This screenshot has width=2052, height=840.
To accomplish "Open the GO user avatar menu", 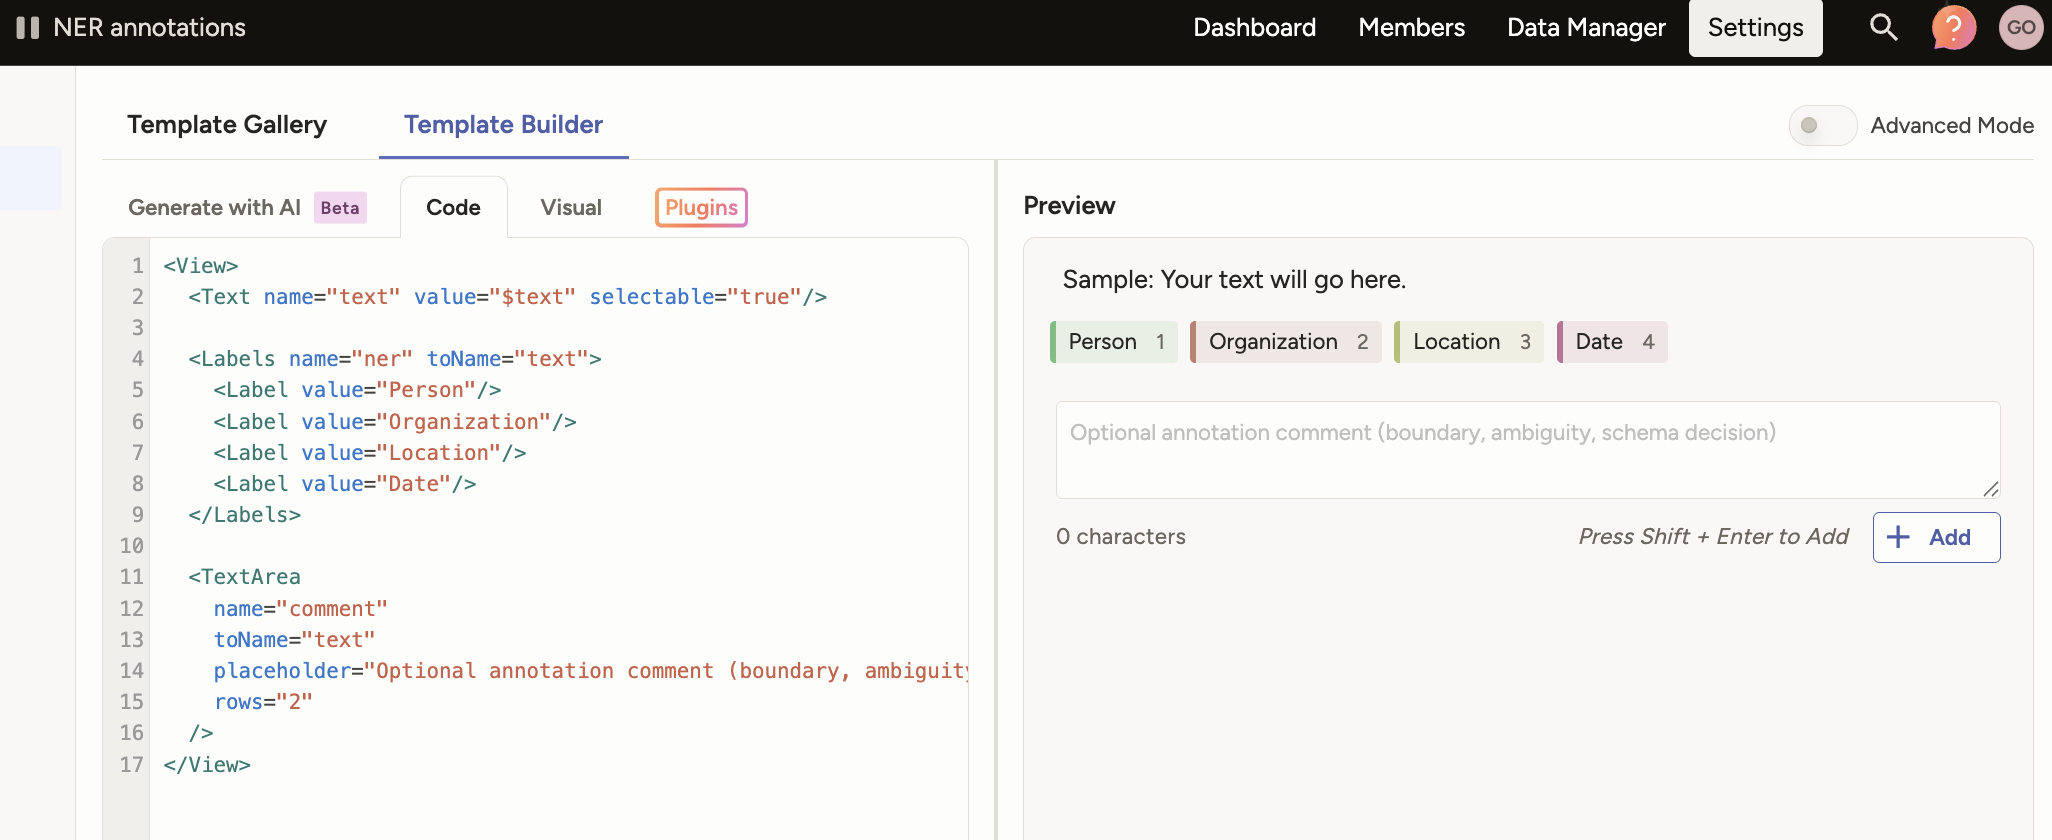I will click(2020, 27).
